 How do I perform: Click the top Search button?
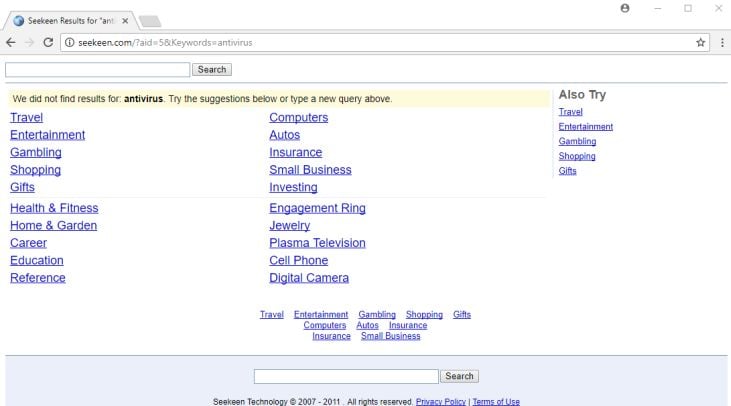pos(212,69)
